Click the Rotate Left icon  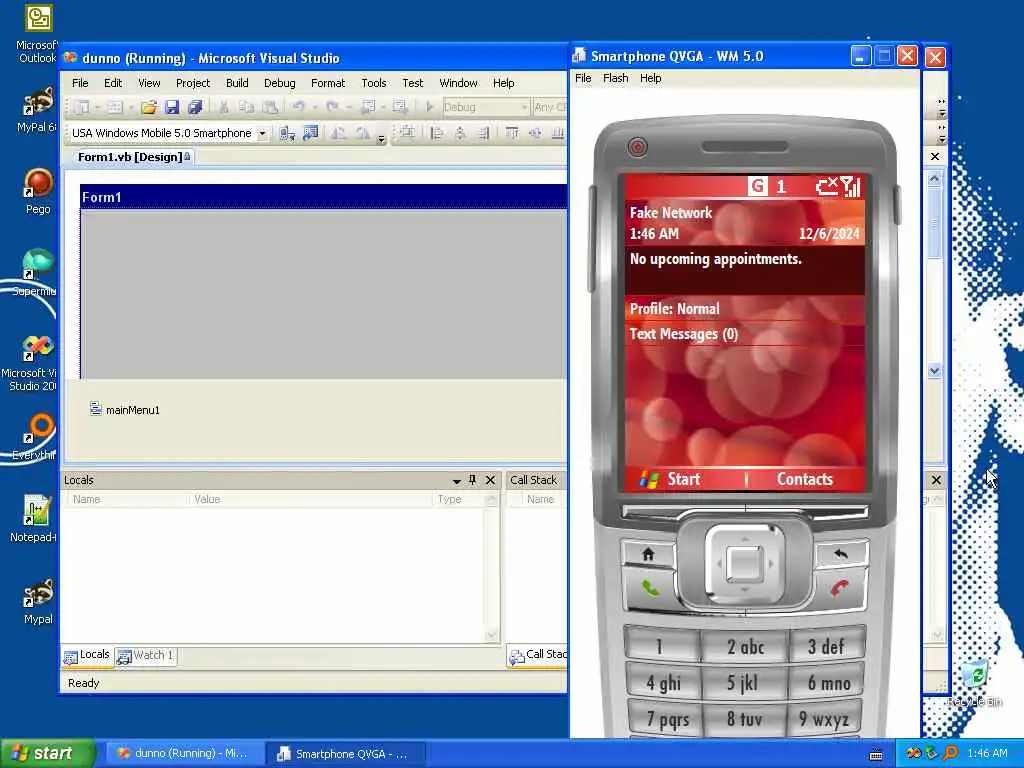tap(338, 133)
